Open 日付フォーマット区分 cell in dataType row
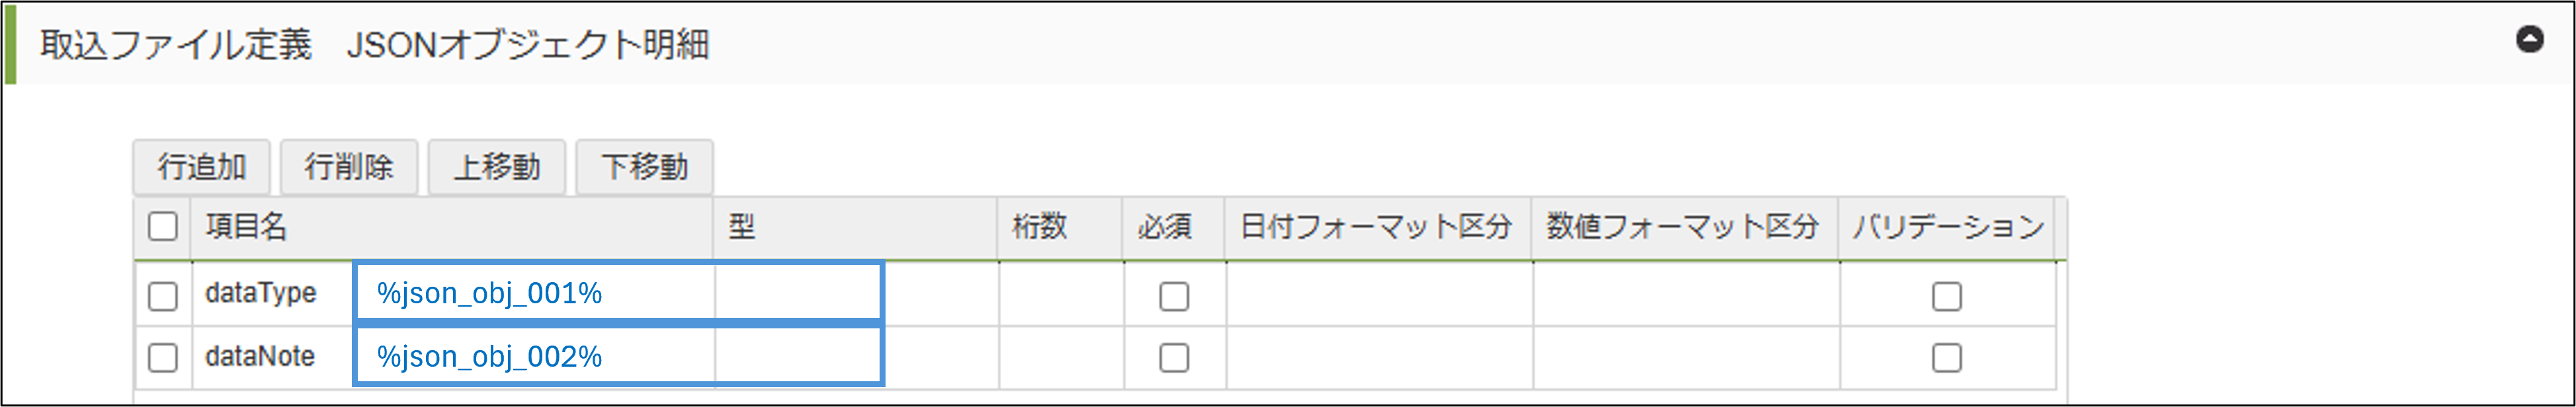 (1378, 295)
